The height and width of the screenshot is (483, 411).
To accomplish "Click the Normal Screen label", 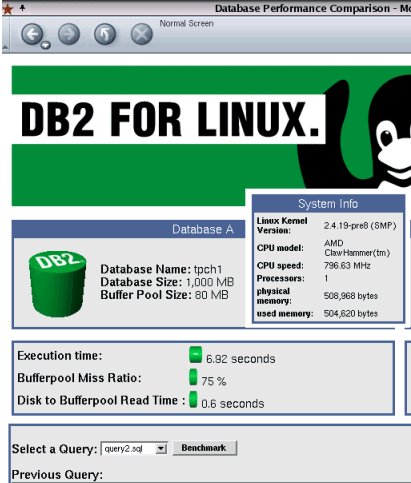I will [186, 23].
